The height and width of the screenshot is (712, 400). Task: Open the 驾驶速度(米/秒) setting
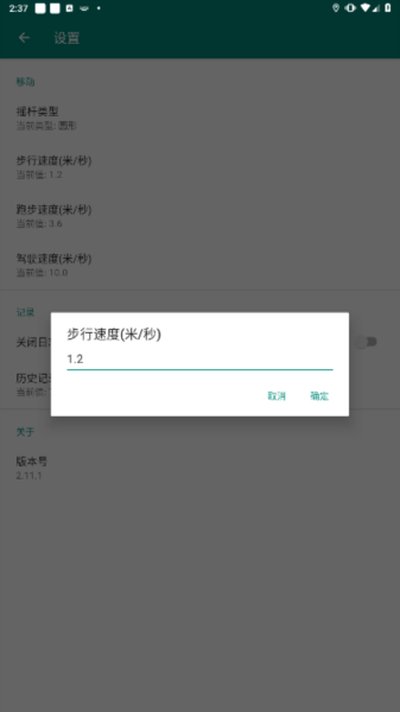tap(200, 265)
